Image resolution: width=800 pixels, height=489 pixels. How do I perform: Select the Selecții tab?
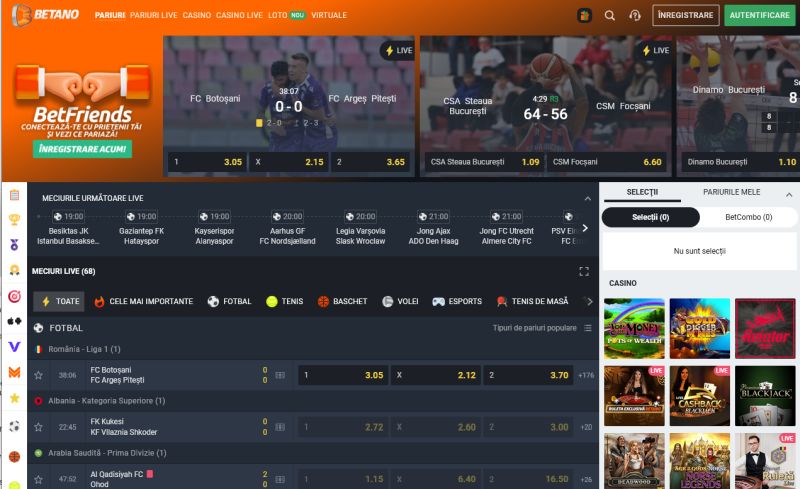tap(642, 192)
